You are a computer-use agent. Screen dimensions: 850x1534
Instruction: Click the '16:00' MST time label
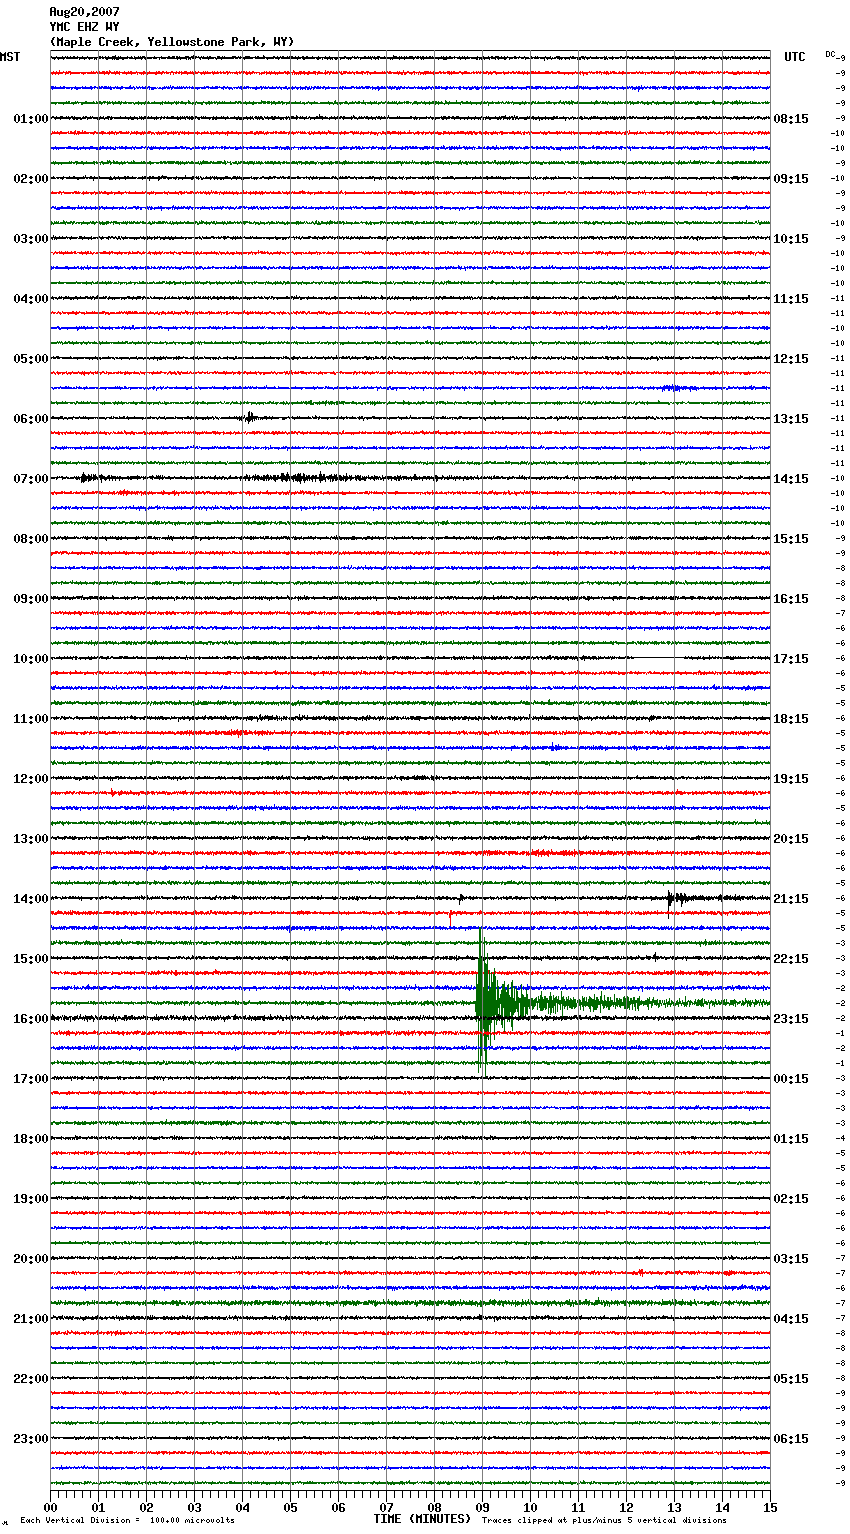click(x=31, y=1019)
